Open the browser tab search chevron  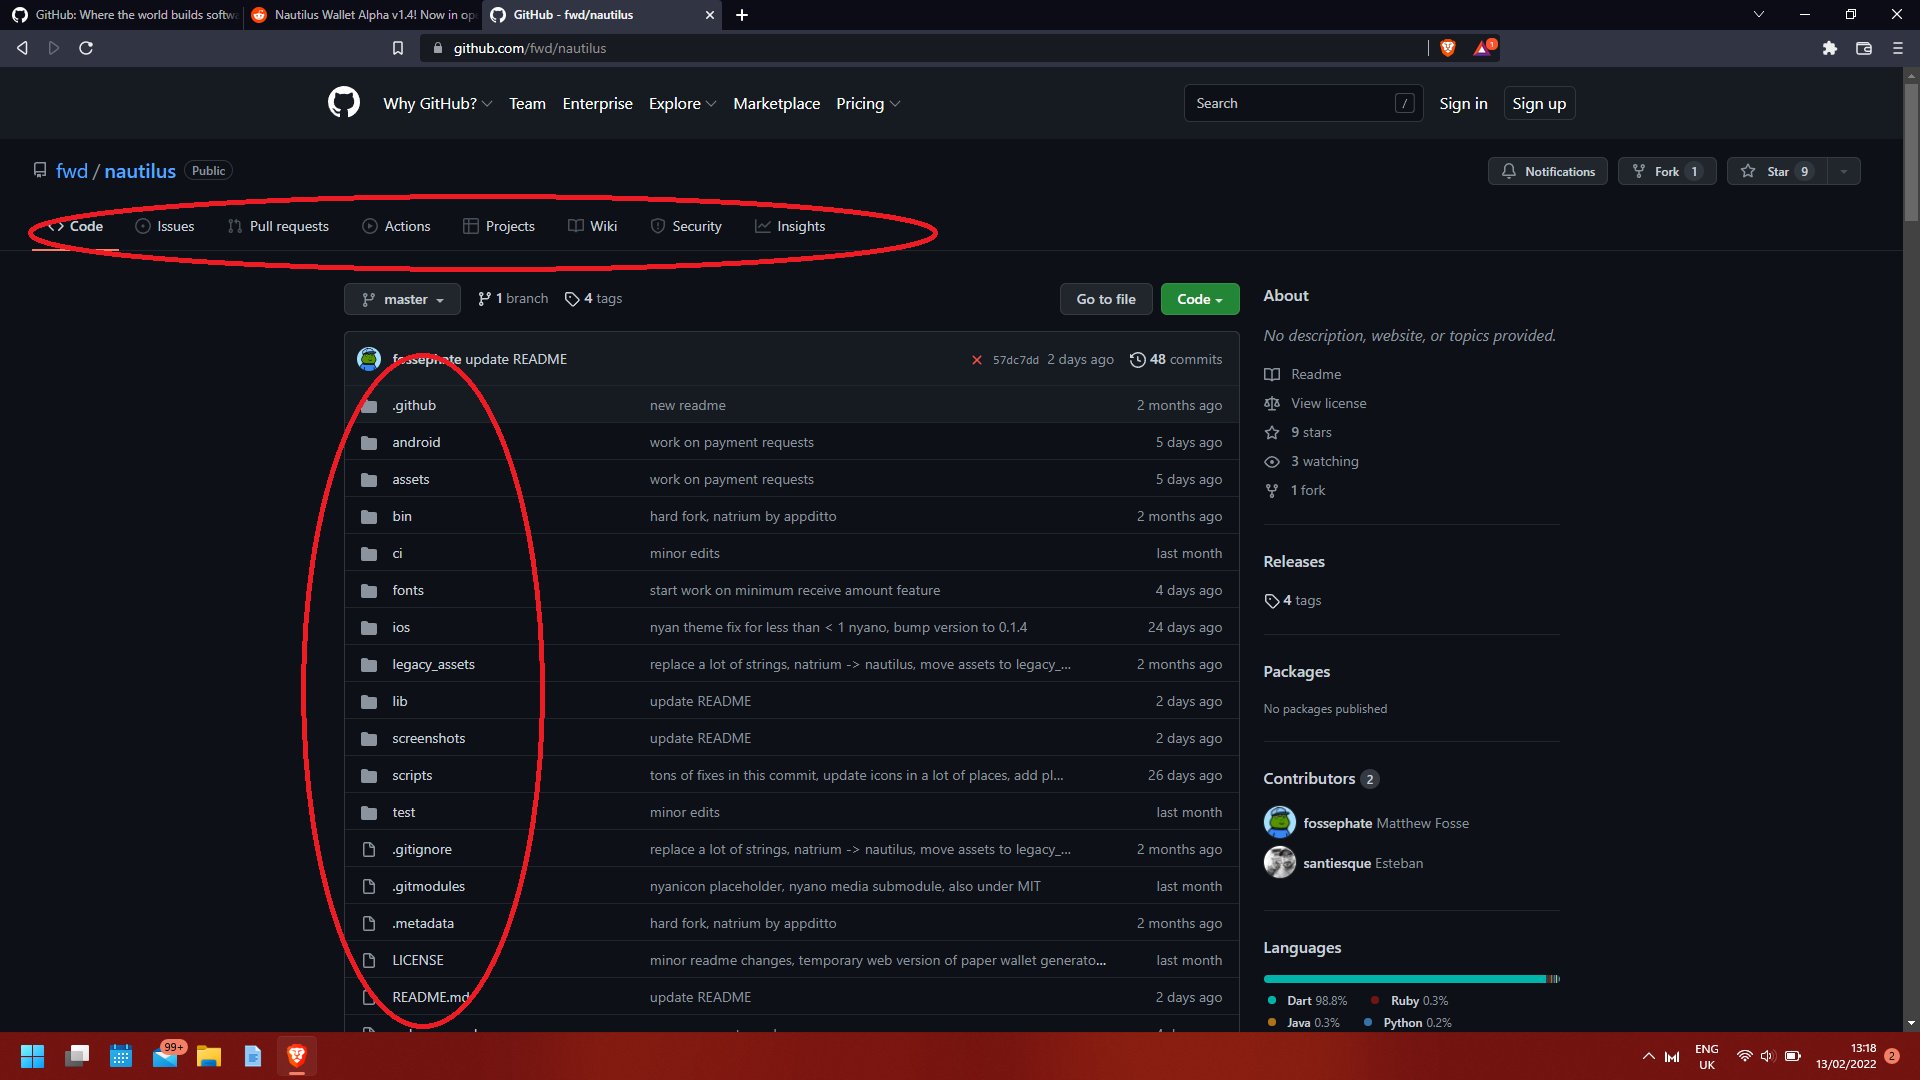pos(1759,15)
